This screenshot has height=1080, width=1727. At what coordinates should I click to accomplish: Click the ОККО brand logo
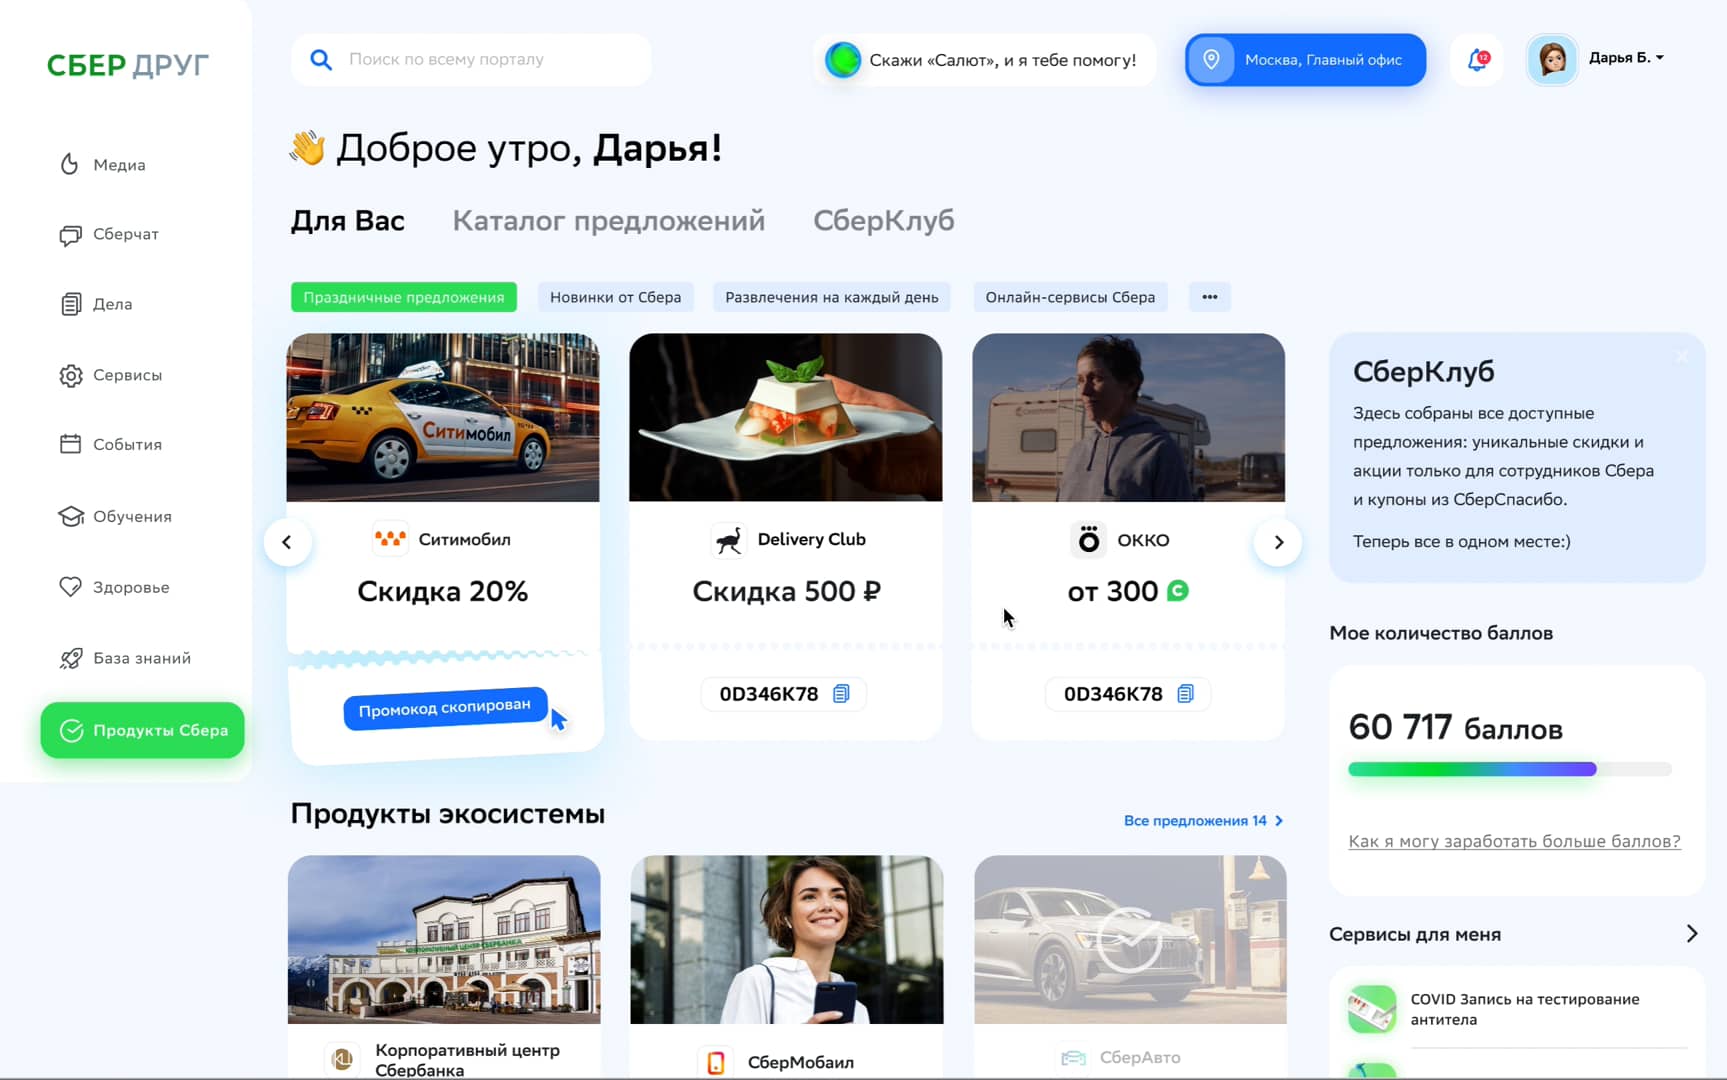(1088, 540)
